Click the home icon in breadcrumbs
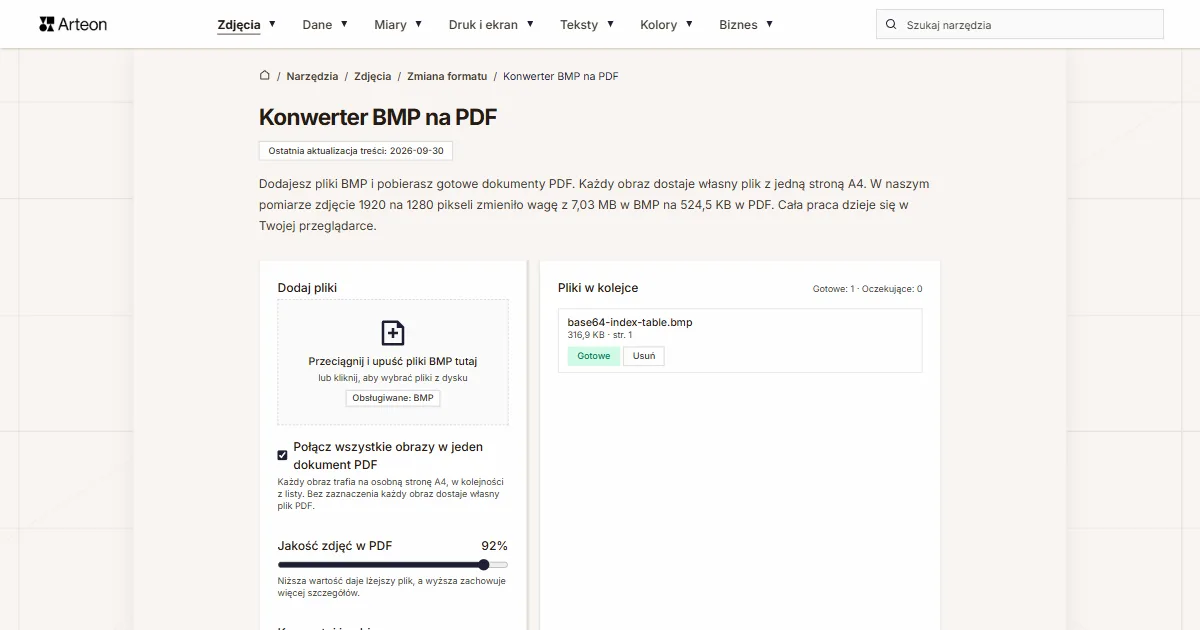 [x=265, y=75]
